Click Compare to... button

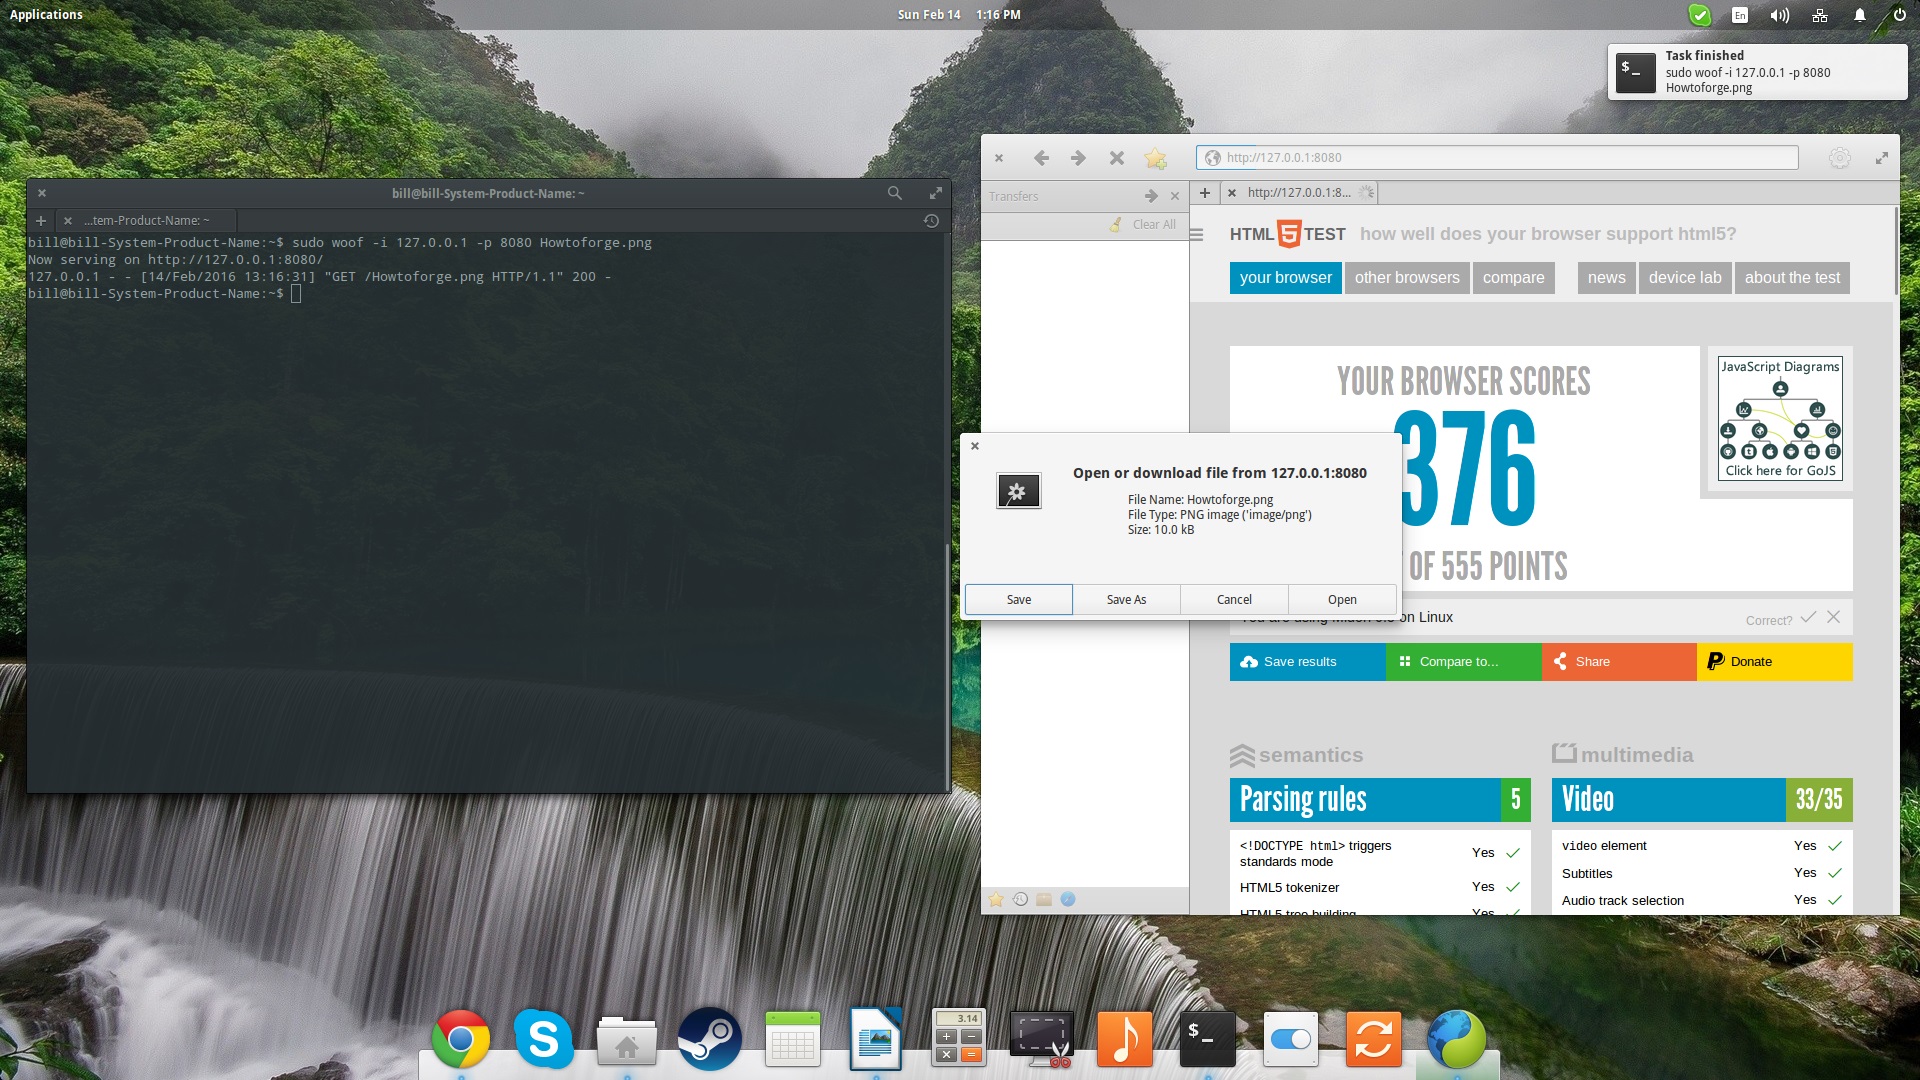click(1463, 662)
